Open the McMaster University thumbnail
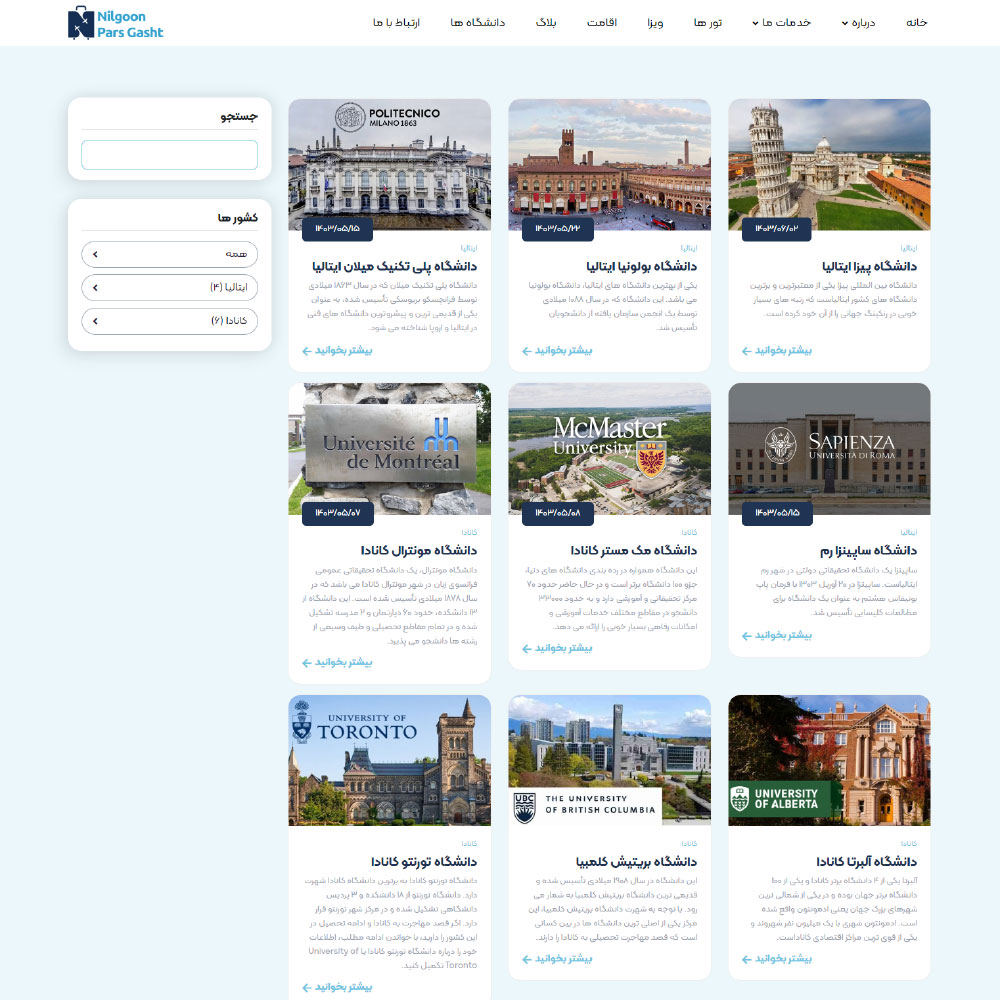1000x1000 pixels. pyautogui.click(x=610, y=449)
